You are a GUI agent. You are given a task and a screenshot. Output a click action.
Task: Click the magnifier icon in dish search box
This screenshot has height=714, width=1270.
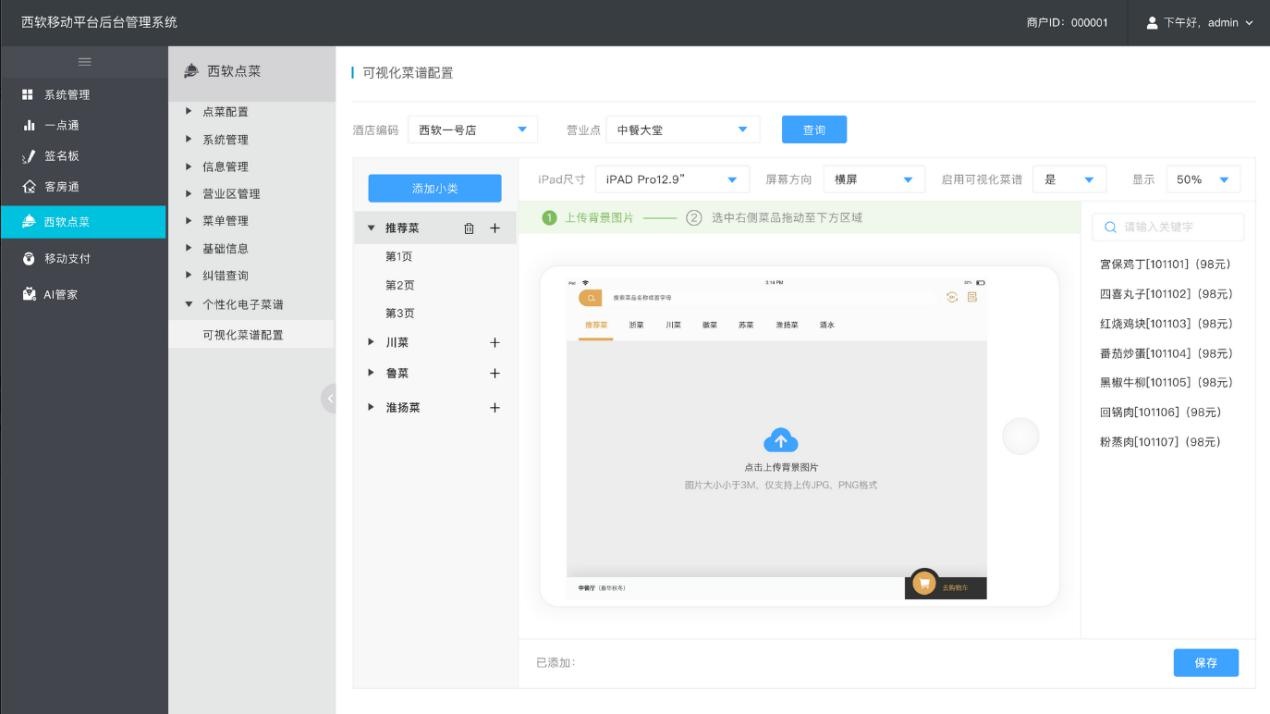point(1110,227)
